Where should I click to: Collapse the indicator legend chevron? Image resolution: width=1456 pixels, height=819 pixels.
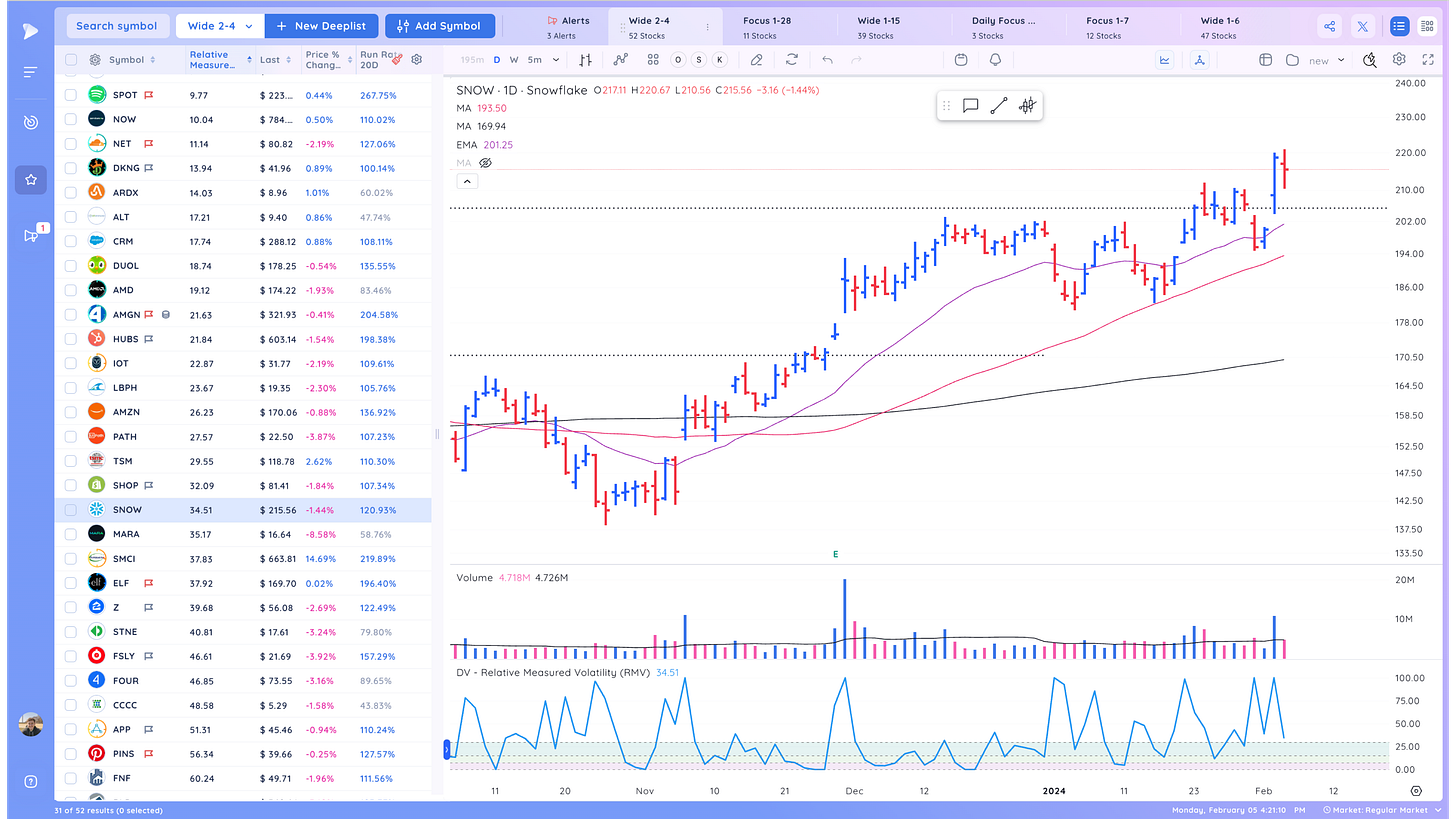click(467, 182)
